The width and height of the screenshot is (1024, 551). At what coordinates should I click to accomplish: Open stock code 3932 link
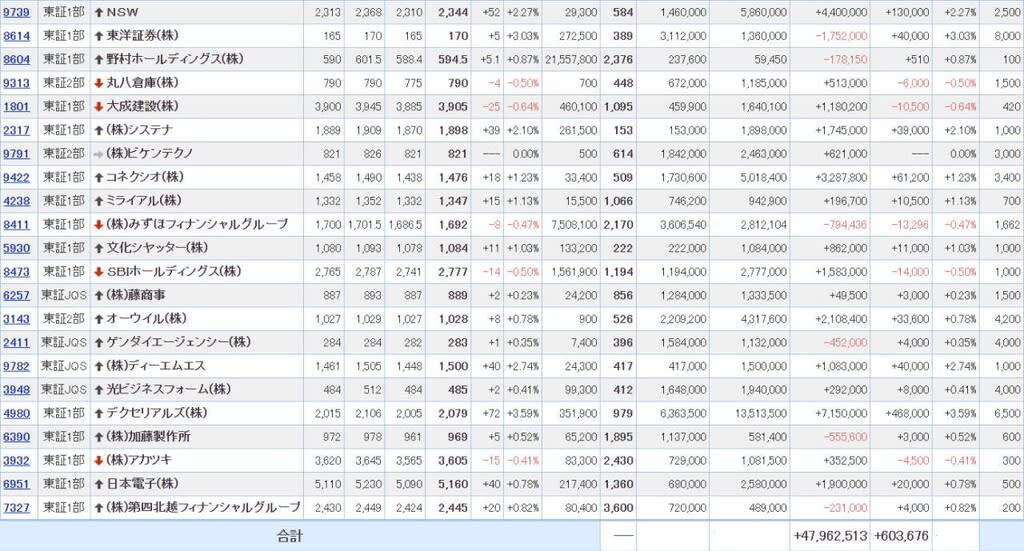tap(16, 460)
